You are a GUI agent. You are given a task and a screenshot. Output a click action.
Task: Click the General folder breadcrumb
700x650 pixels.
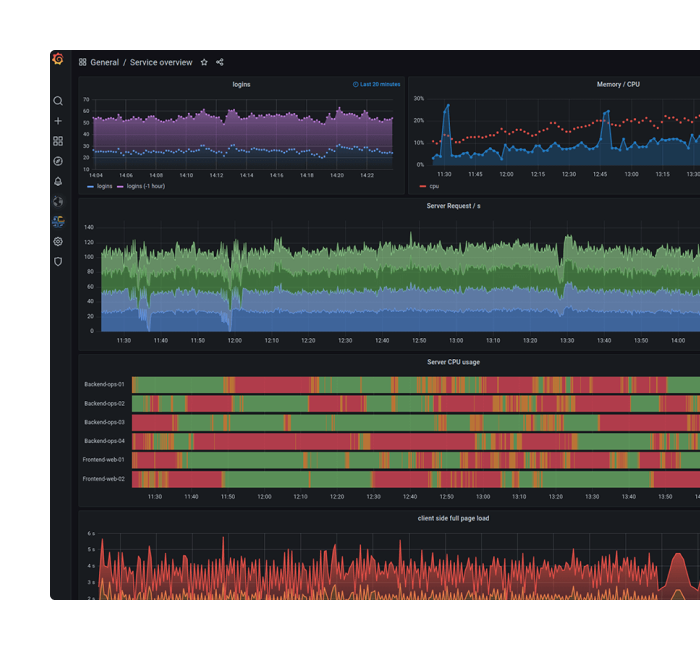tap(104, 62)
